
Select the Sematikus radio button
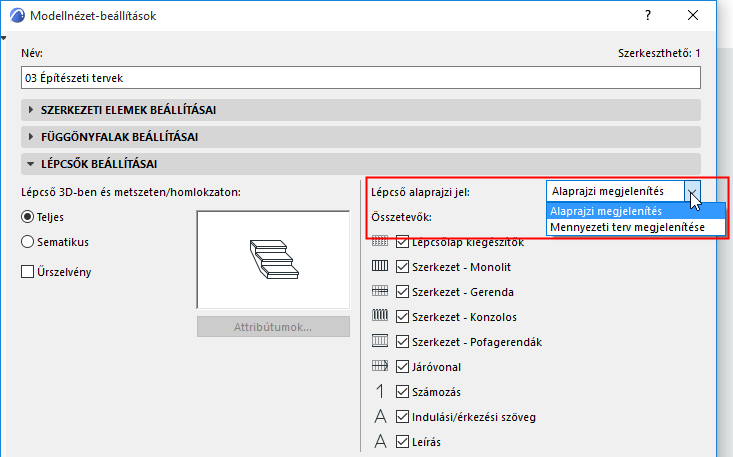coord(28,242)
